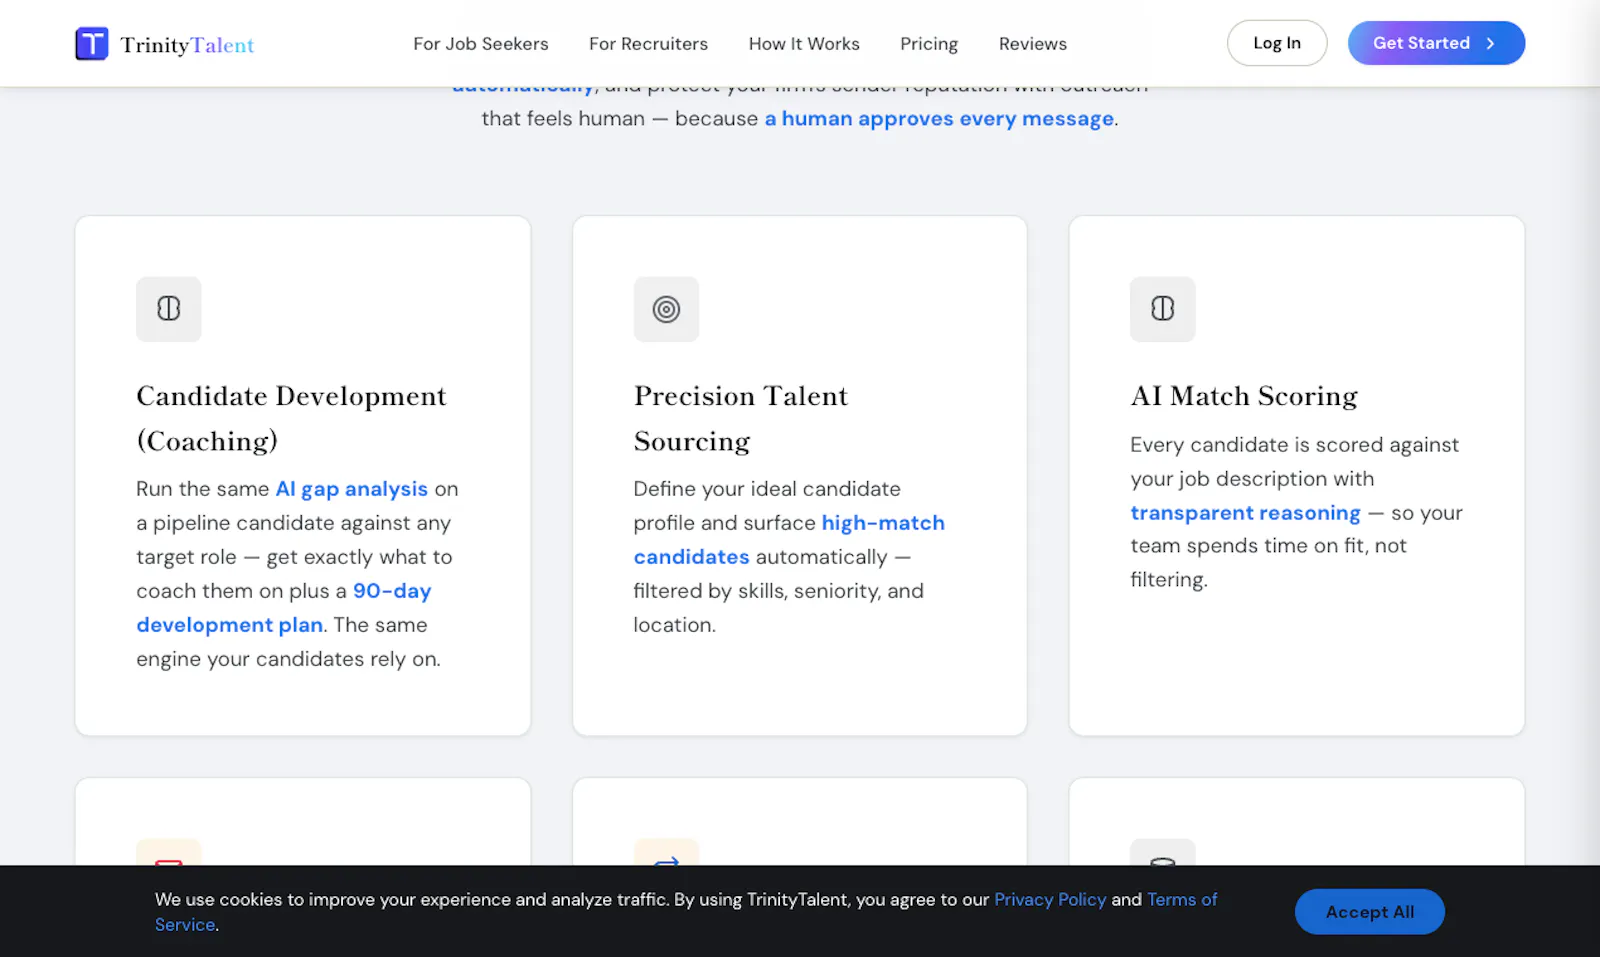Go to How It Works section
Screen dimensions: 1600x957
(804, 44)
